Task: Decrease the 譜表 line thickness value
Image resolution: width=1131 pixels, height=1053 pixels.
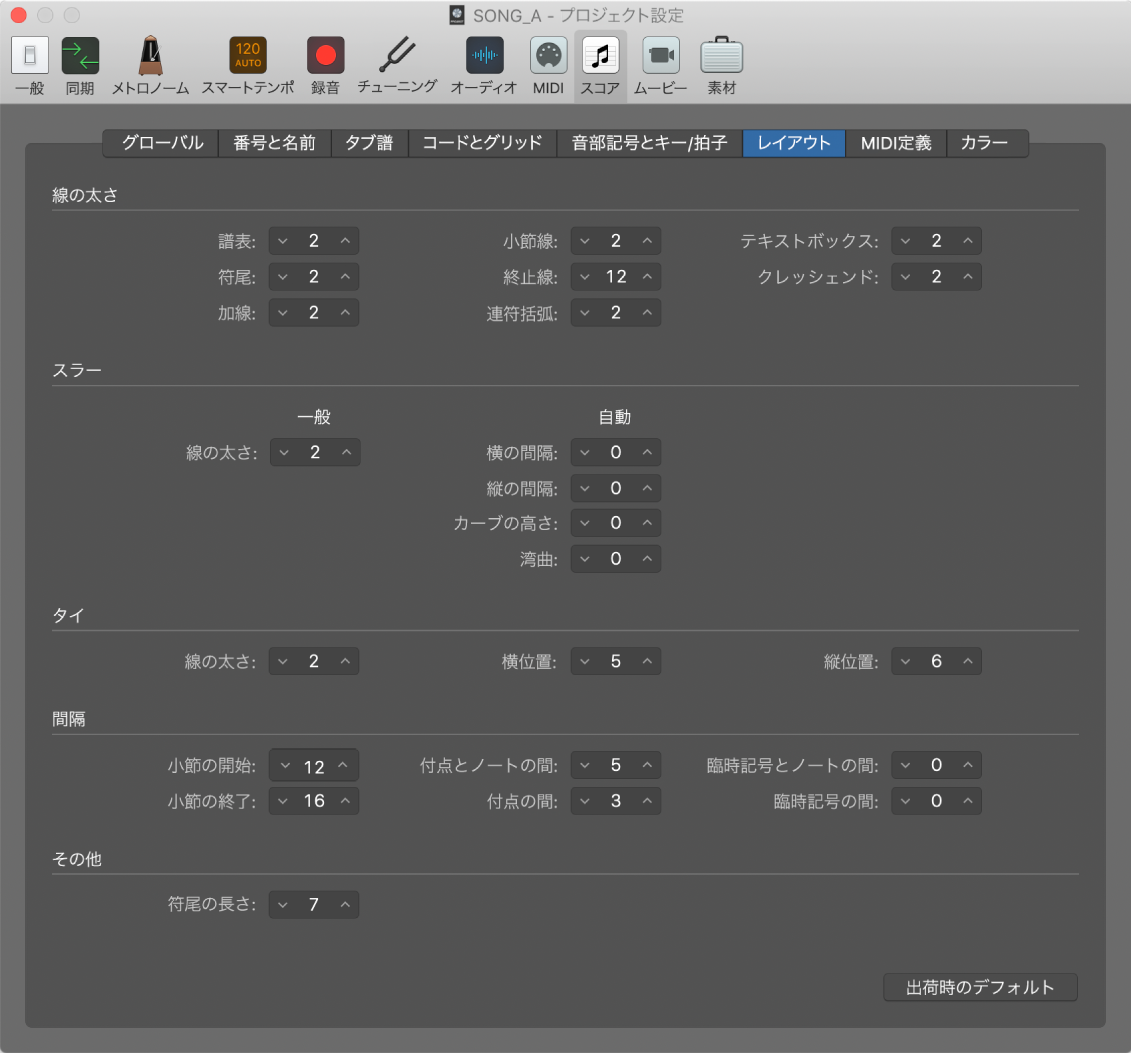Action: (x=283, y=241)
